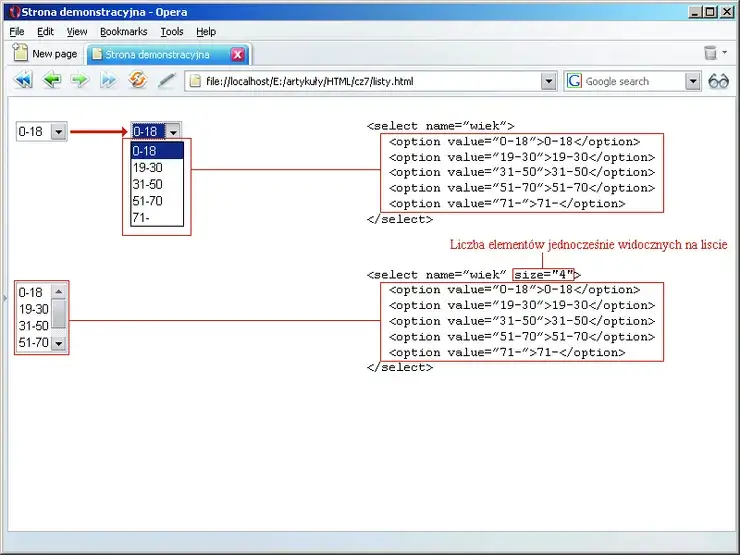
Task: Open the File menu
Action: pyautogui.click(x=17, y=32)
